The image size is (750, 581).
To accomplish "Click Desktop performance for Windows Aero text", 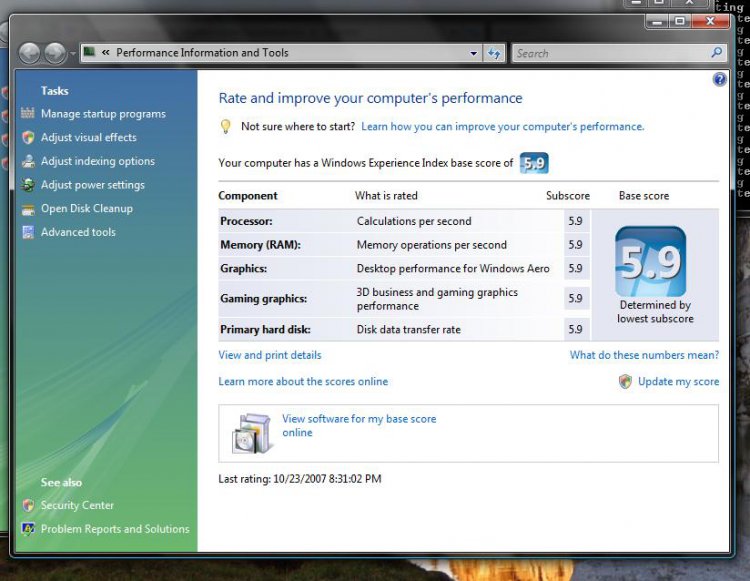I will [x=453, y=268].
